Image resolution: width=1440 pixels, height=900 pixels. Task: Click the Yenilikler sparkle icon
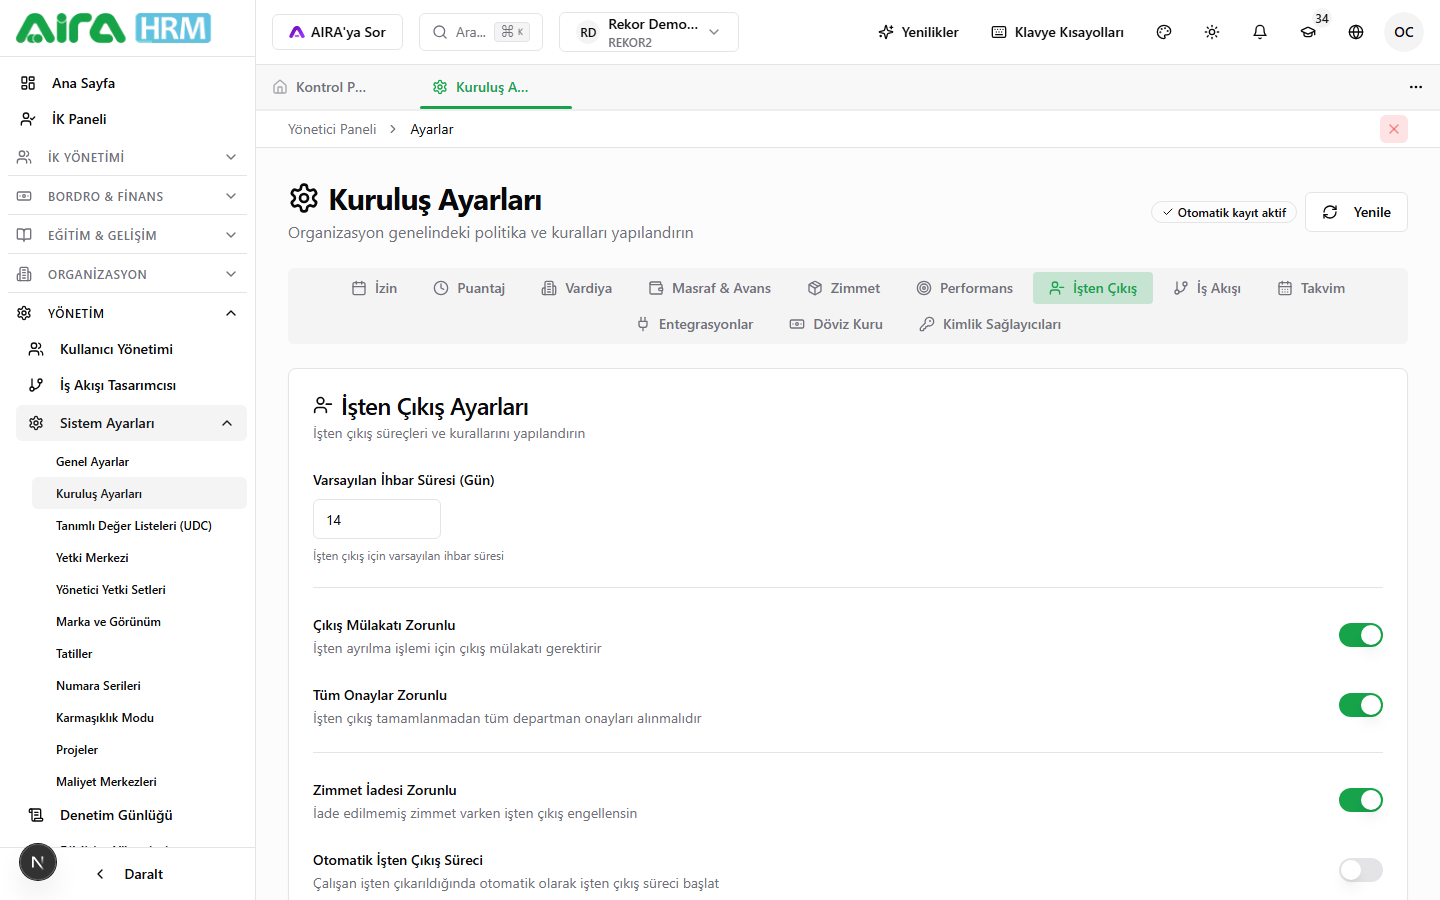(x=886, y=32)
